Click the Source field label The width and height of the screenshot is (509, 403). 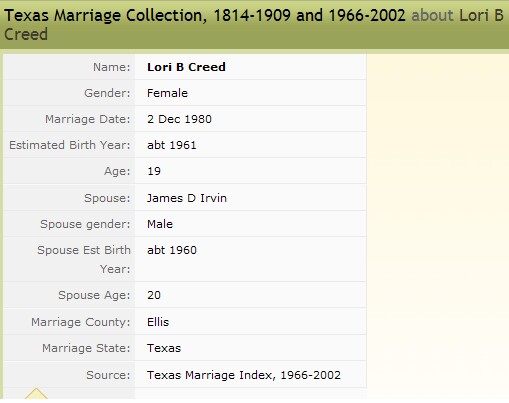click(x=108, y=375)
